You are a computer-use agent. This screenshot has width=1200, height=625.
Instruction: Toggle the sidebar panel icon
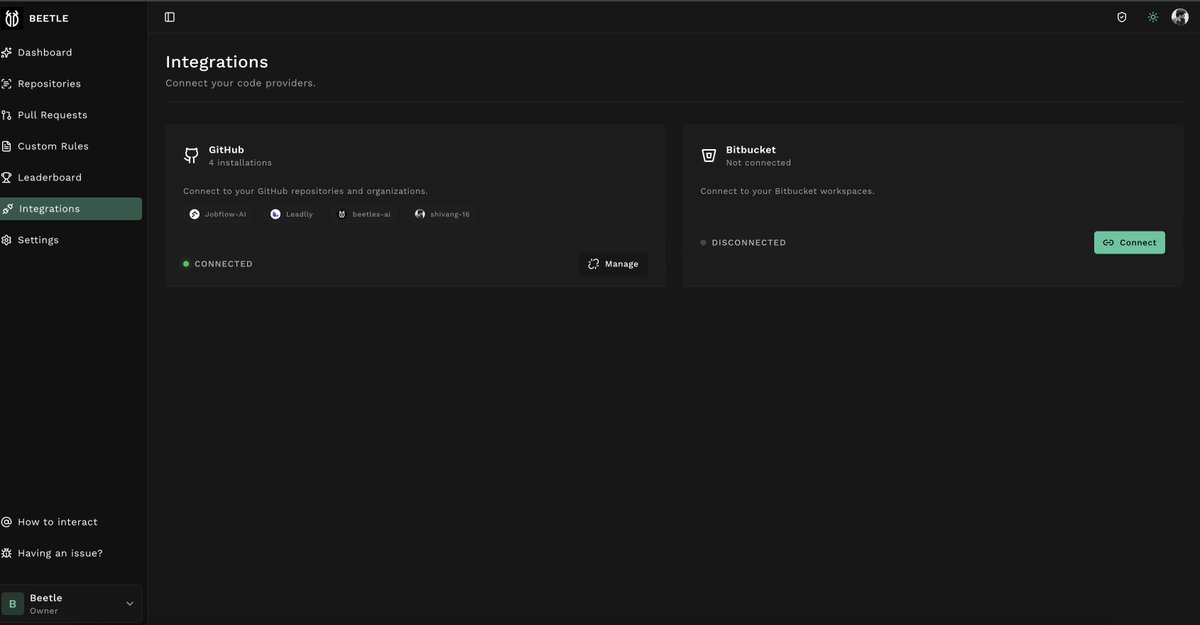169,17
